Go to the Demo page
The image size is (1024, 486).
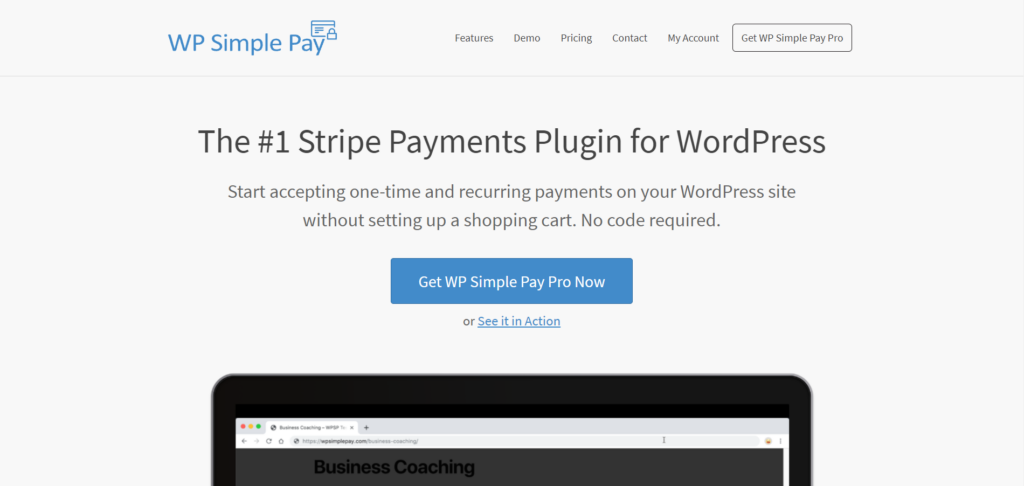527,38
